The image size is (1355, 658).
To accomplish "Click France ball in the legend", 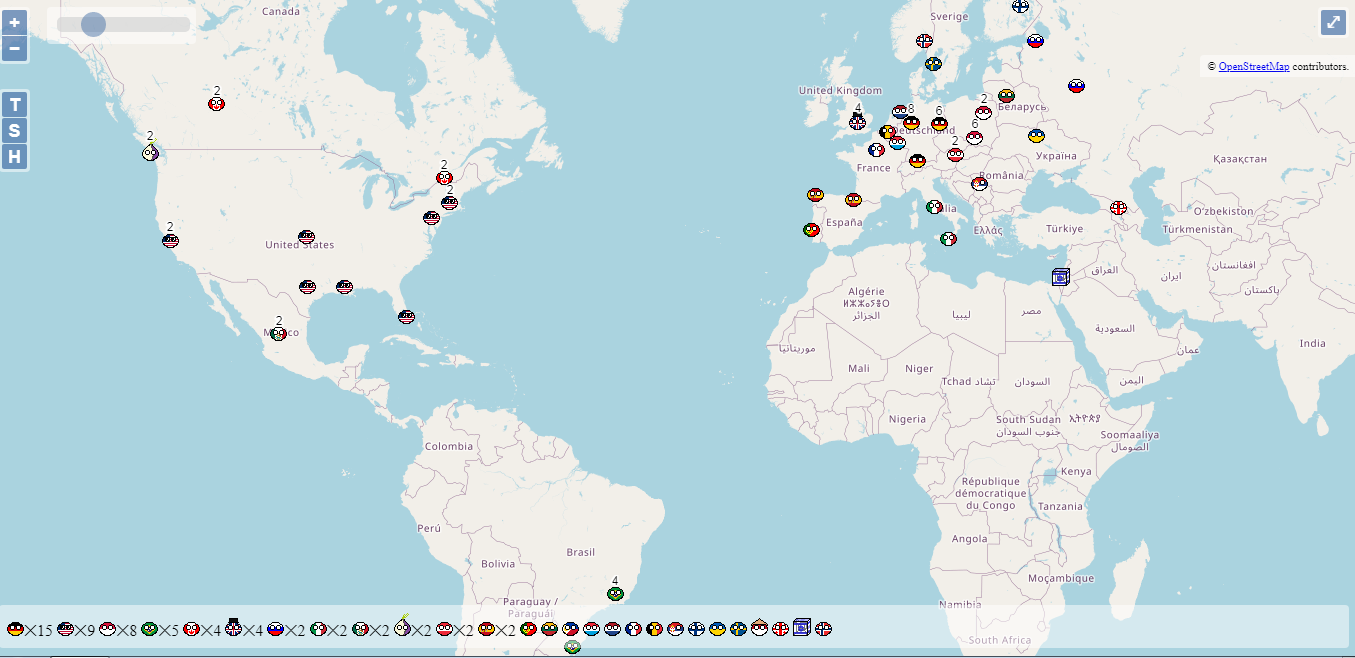I will point(633,629).
